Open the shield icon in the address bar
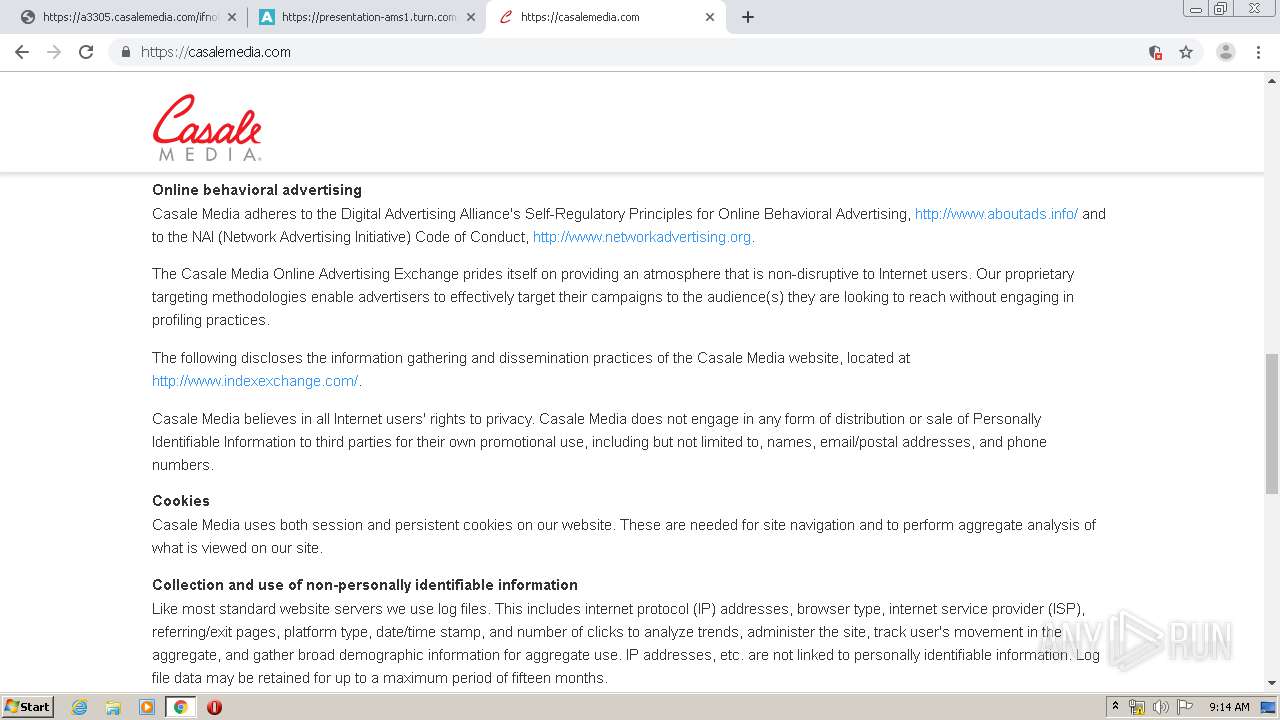Viewport: 1280px width, 720px height. [1155, 52]
